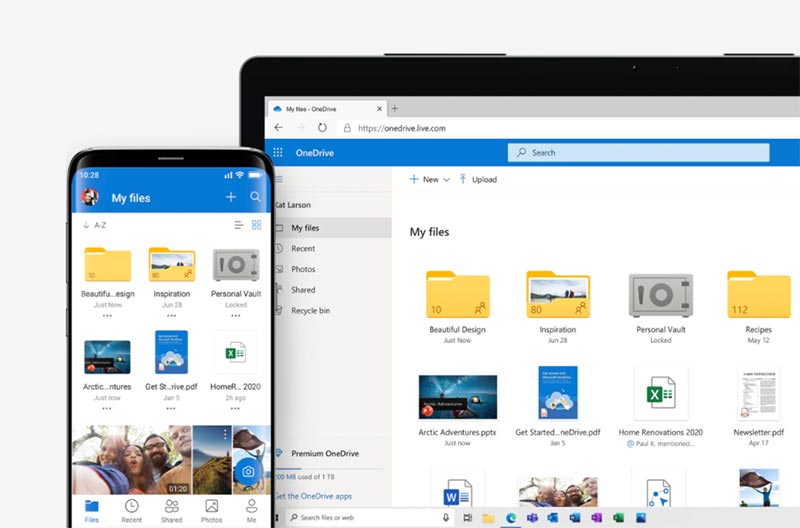800x528 pixels.
Task: Select My files in the web sidebar
Action: (334, 228)
